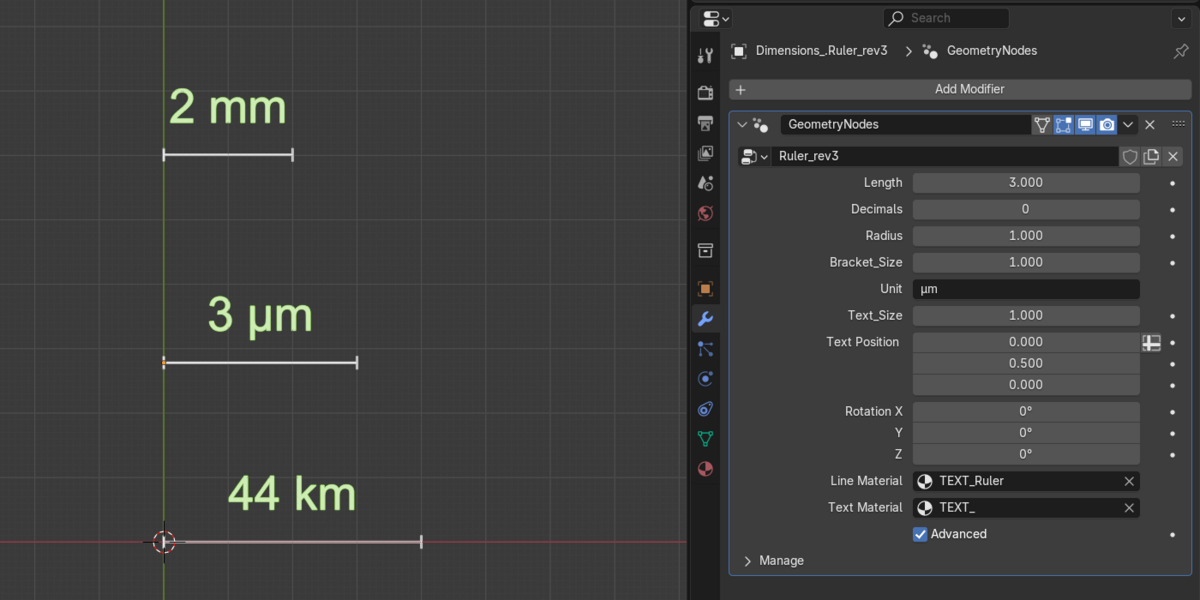
Task: Click the Add Modifier button
Action: [960, 89]
